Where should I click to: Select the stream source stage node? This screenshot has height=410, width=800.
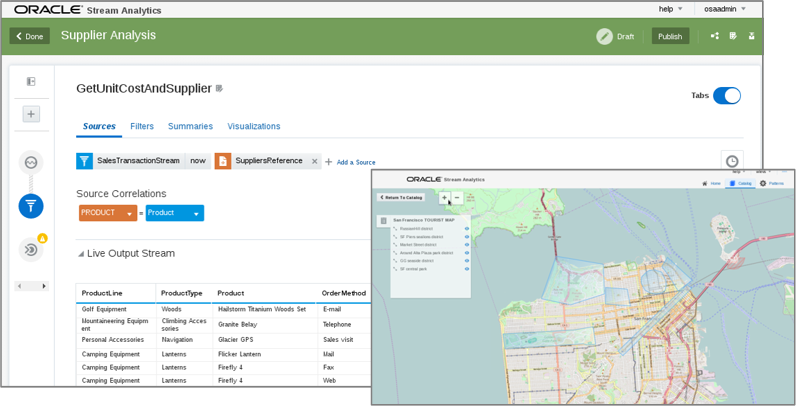[x=31, y=163]
